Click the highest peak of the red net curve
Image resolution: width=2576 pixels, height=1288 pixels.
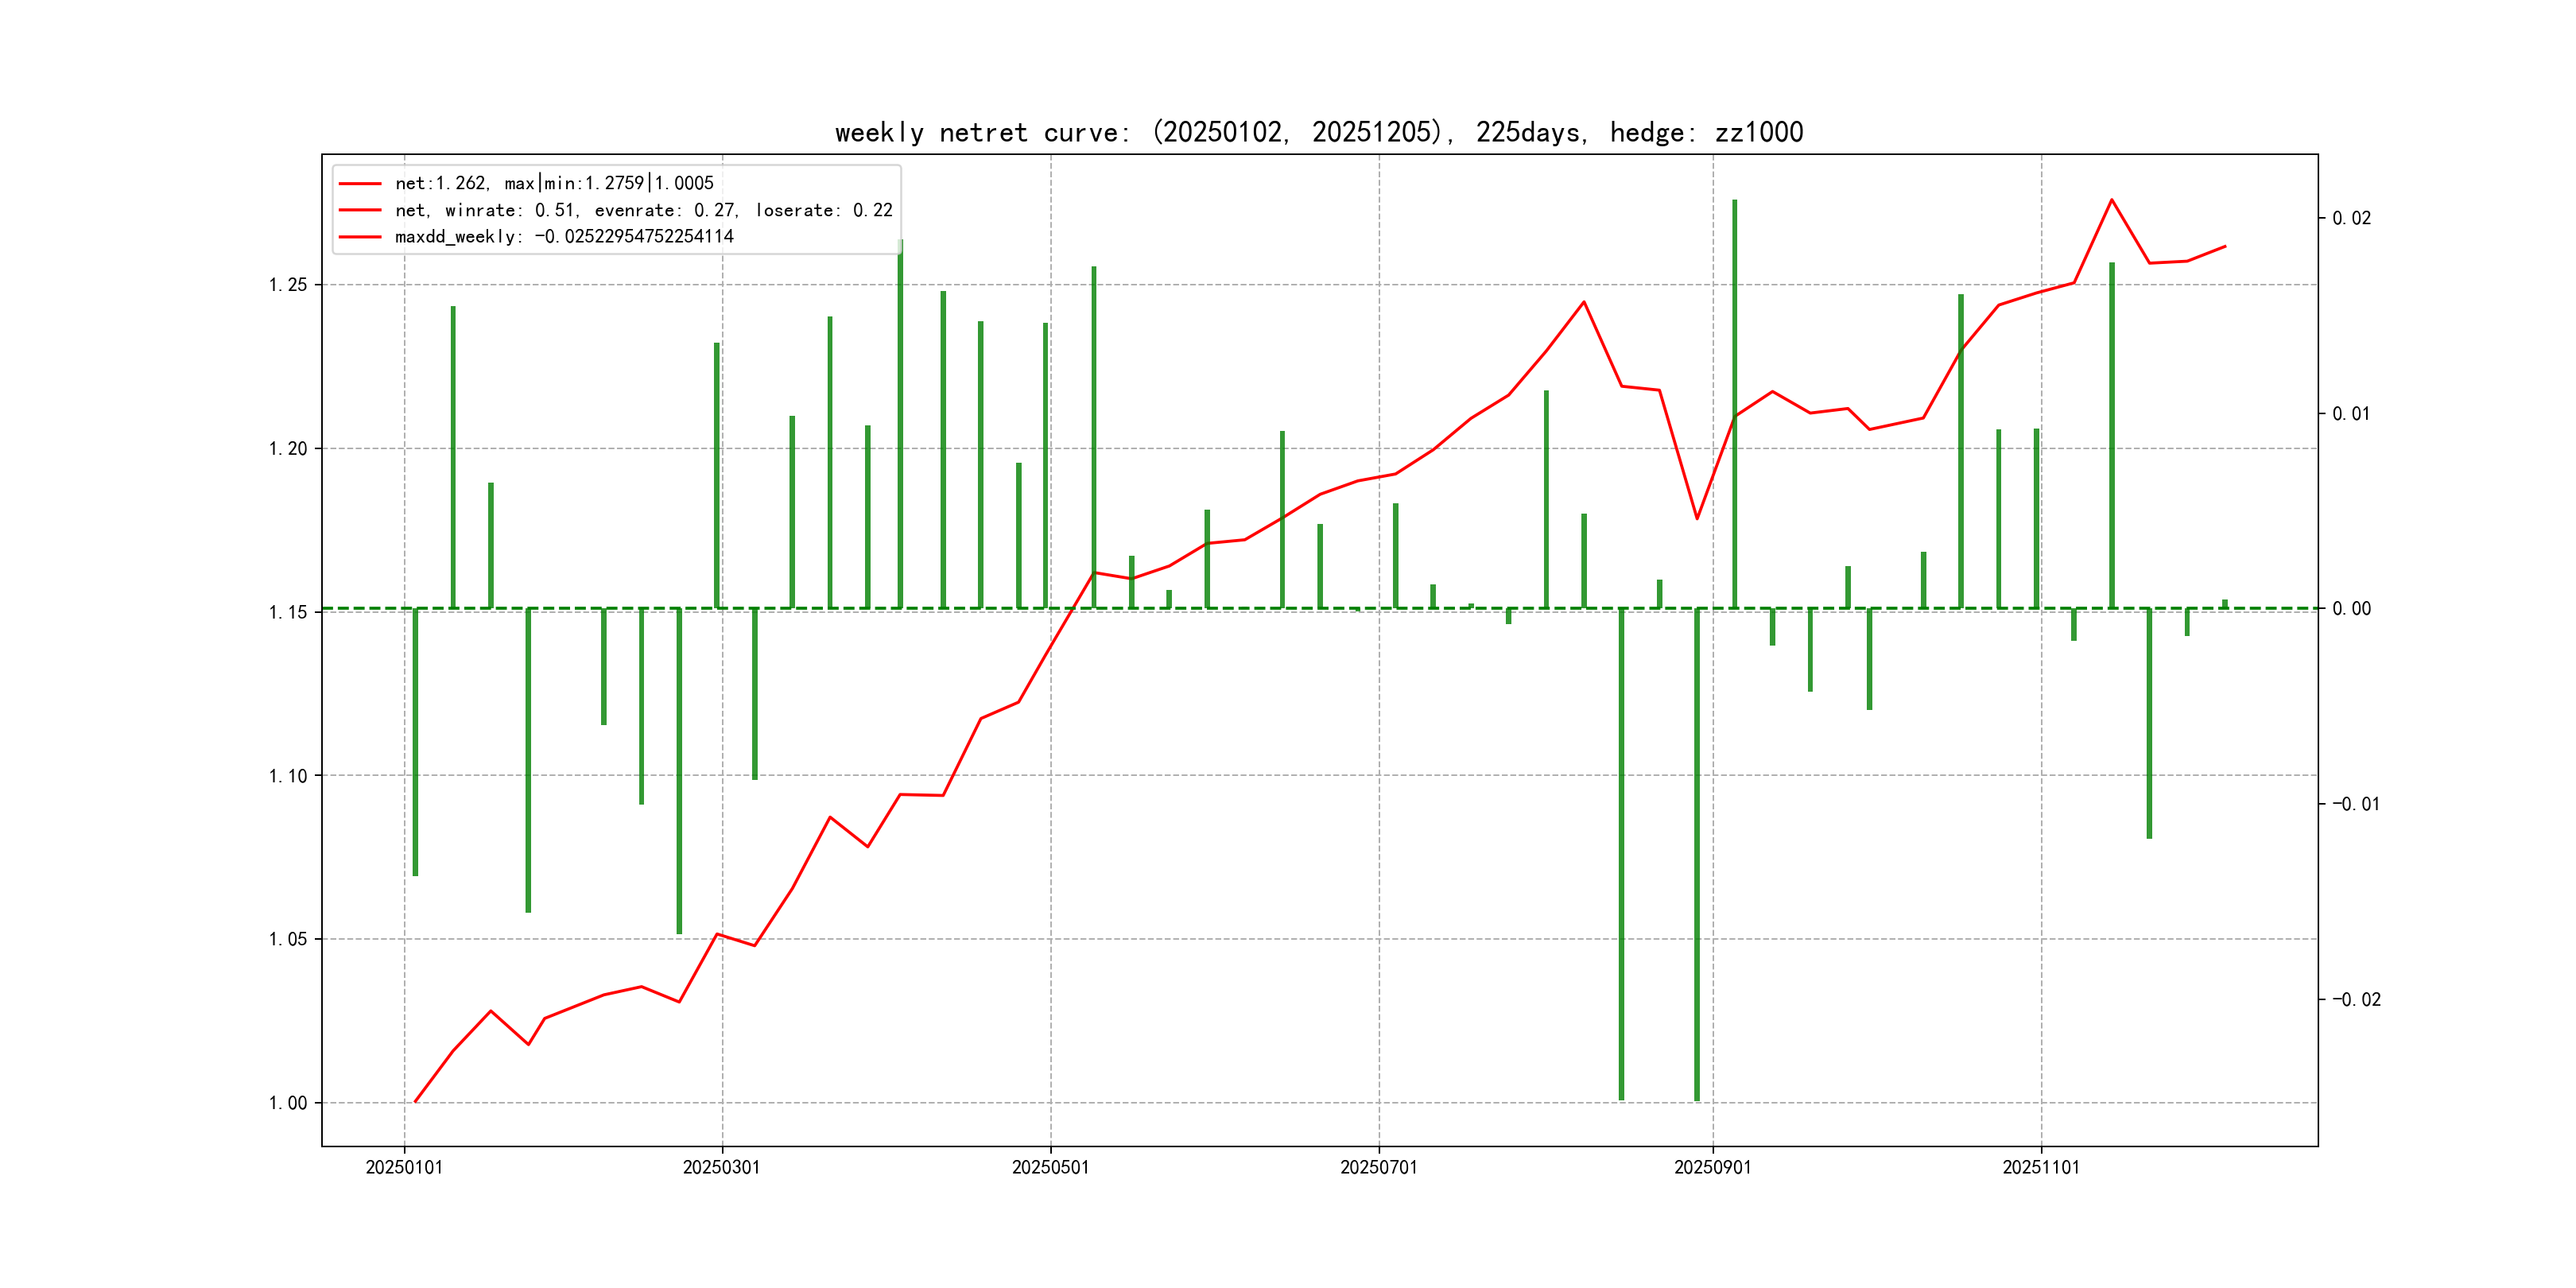(2111, 200)
